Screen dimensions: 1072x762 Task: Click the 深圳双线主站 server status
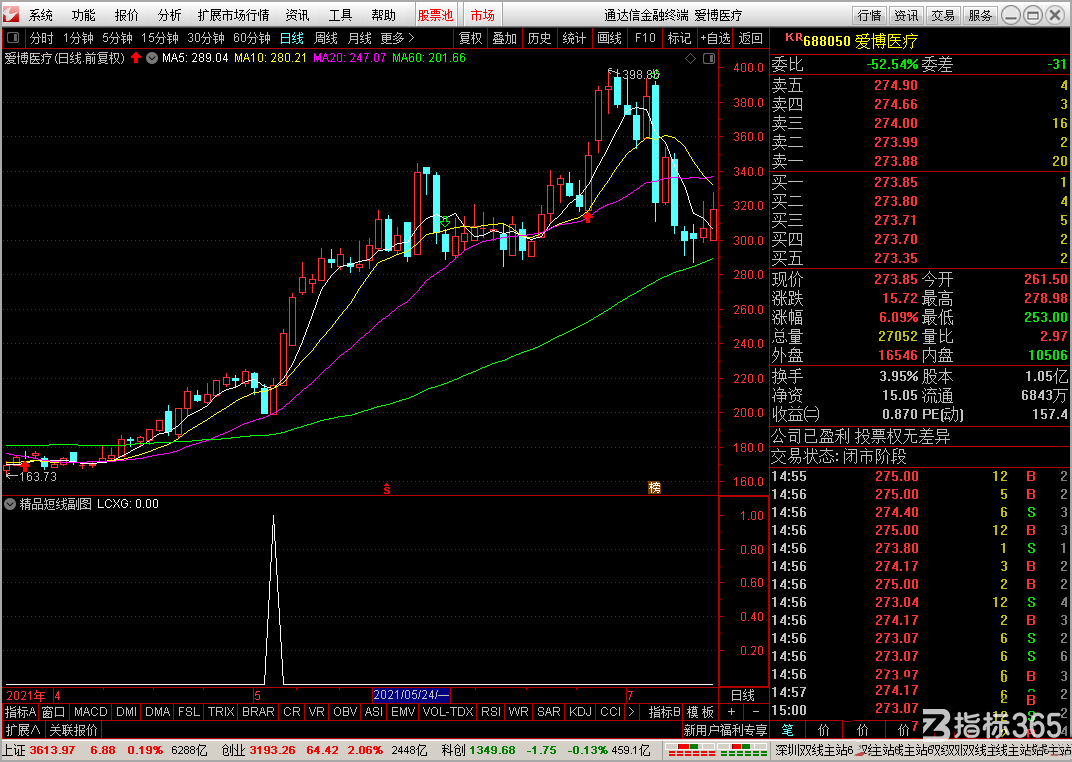(x=814, y=750)
